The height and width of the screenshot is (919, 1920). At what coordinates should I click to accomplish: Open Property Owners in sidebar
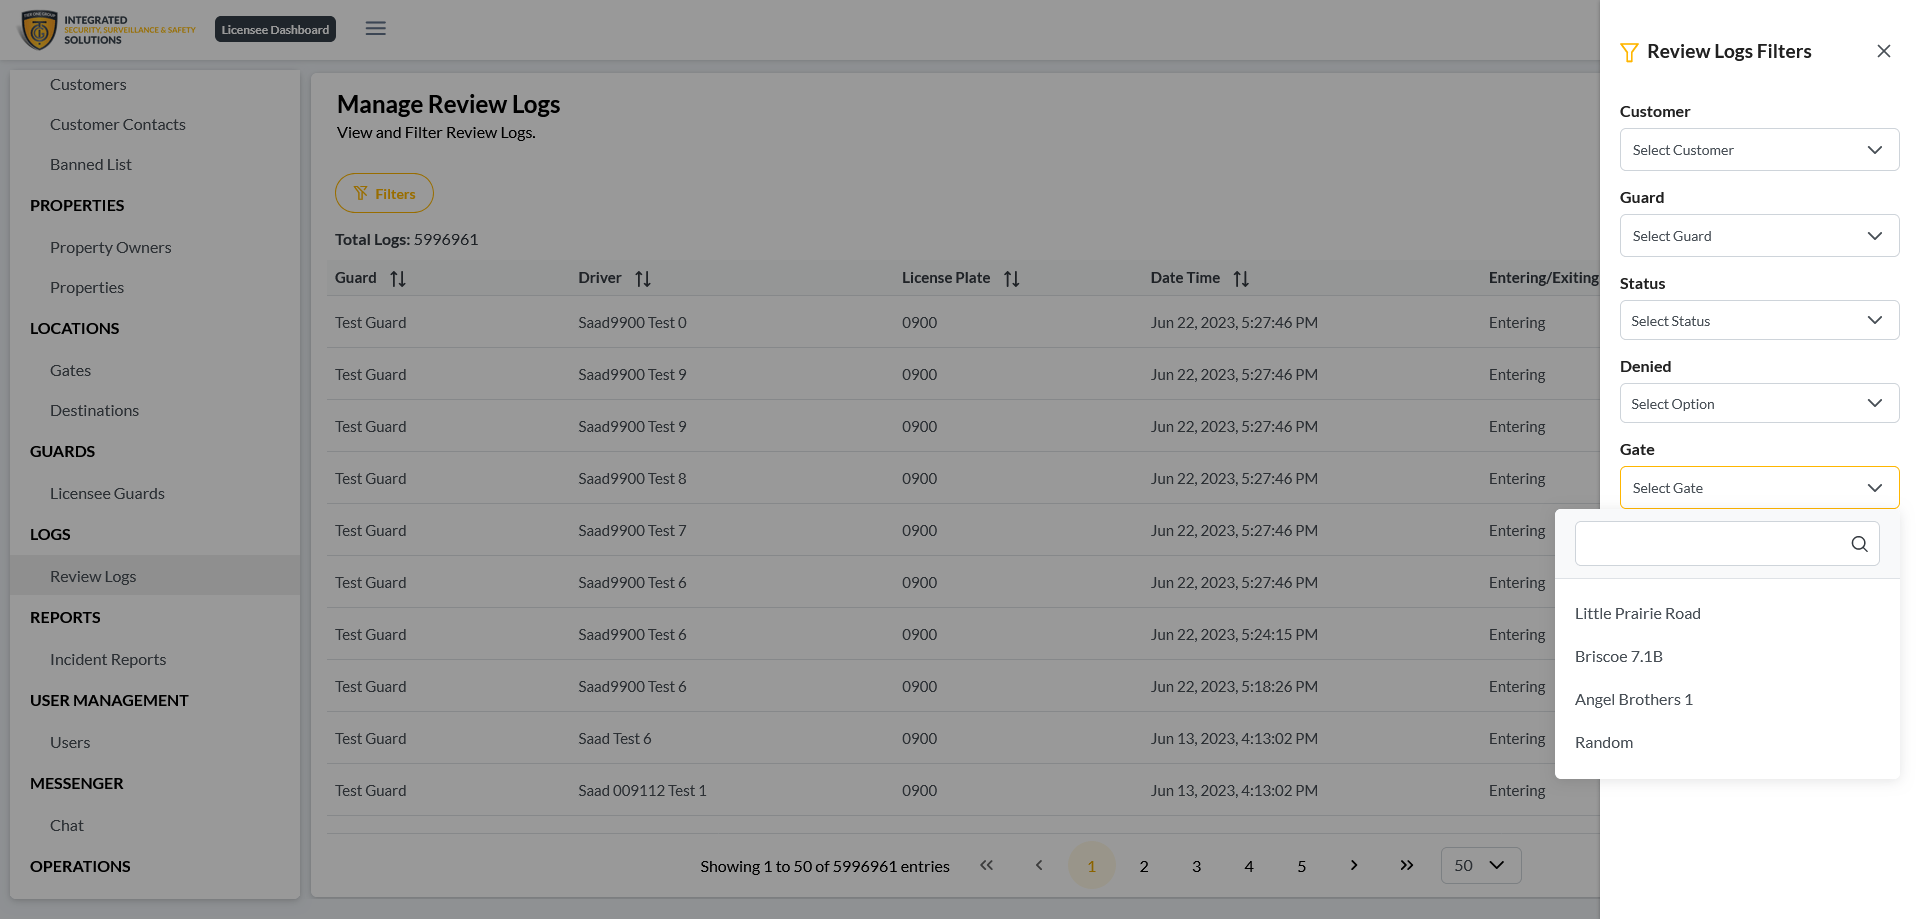111,248
